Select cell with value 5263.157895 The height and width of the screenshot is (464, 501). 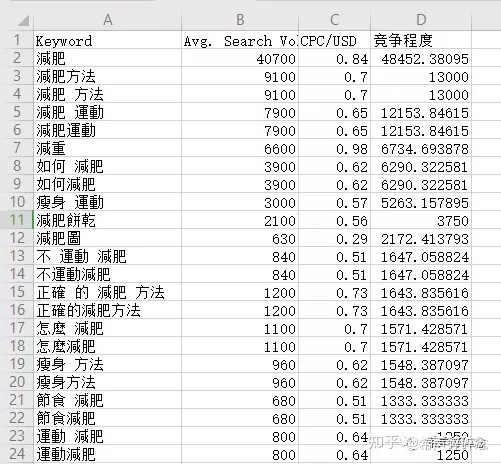[421, 202]
